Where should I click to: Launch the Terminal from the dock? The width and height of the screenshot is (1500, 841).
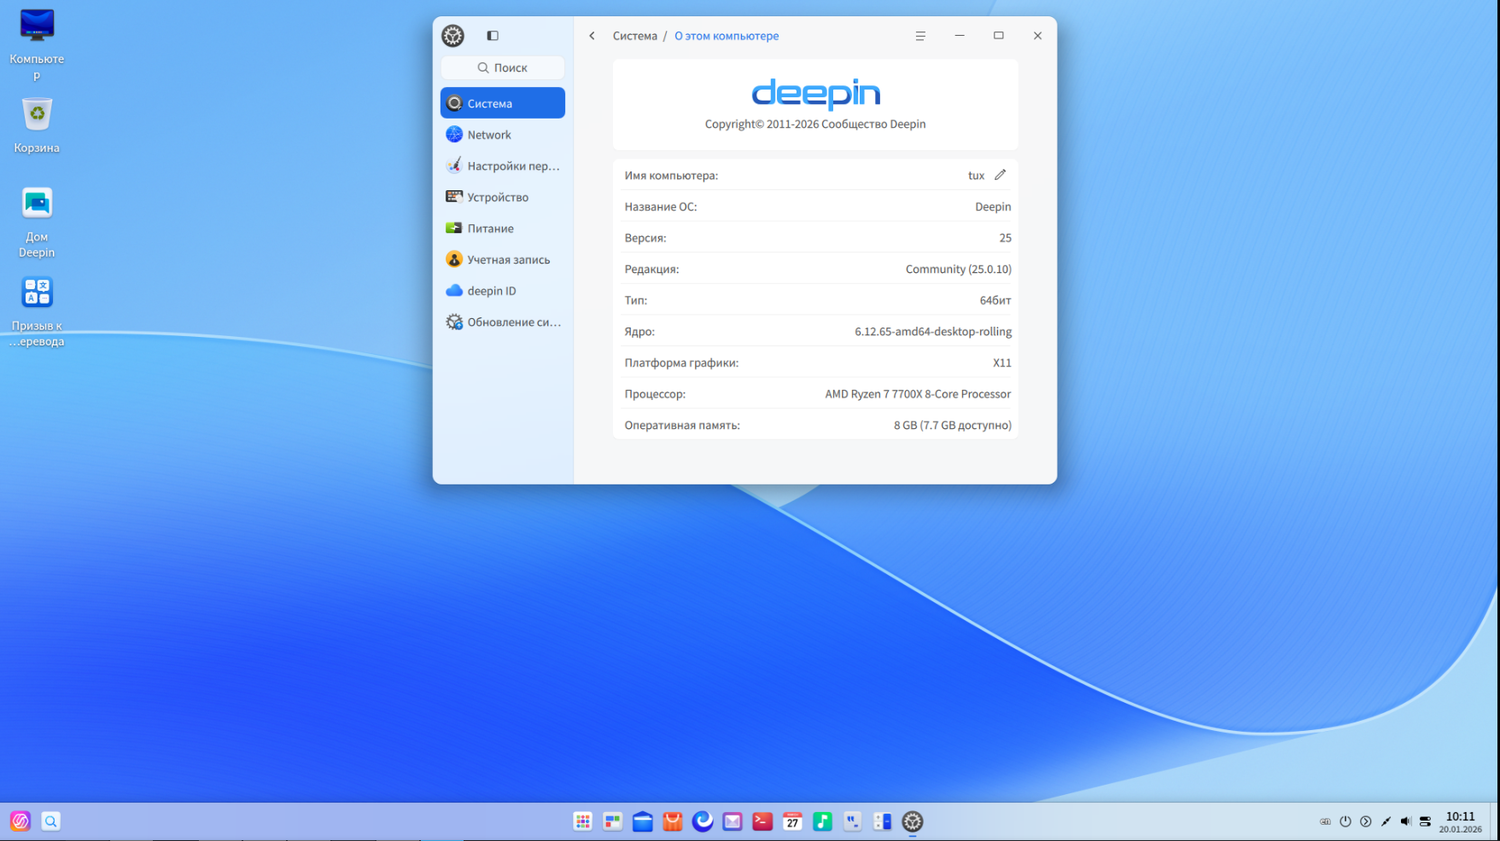762,821
